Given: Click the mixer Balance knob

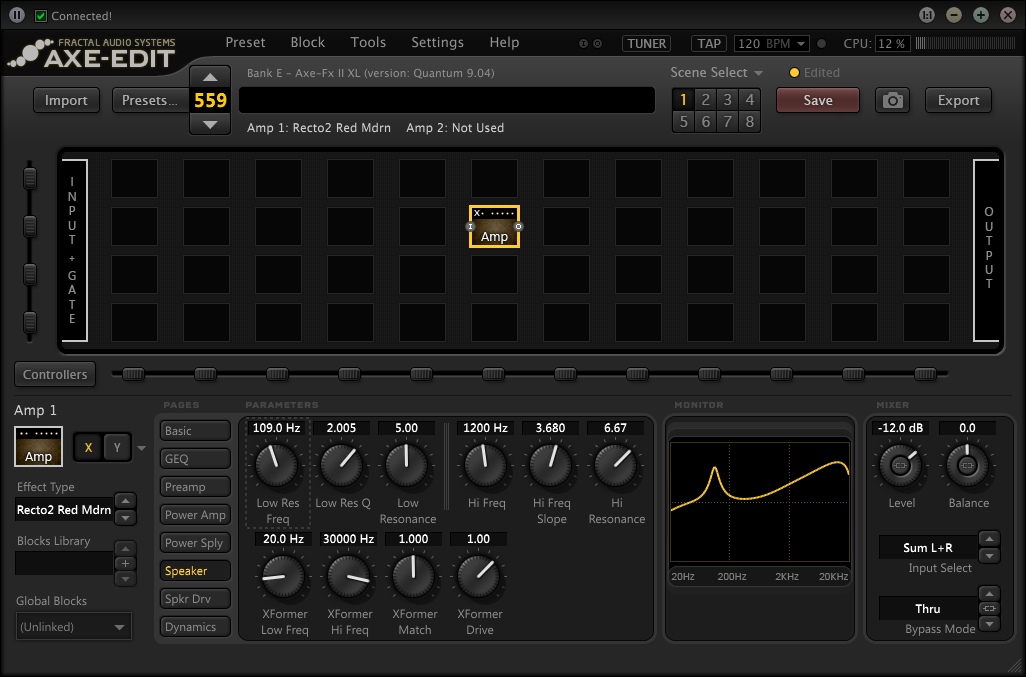Looking at the screenshot, I should coord(967,465).
